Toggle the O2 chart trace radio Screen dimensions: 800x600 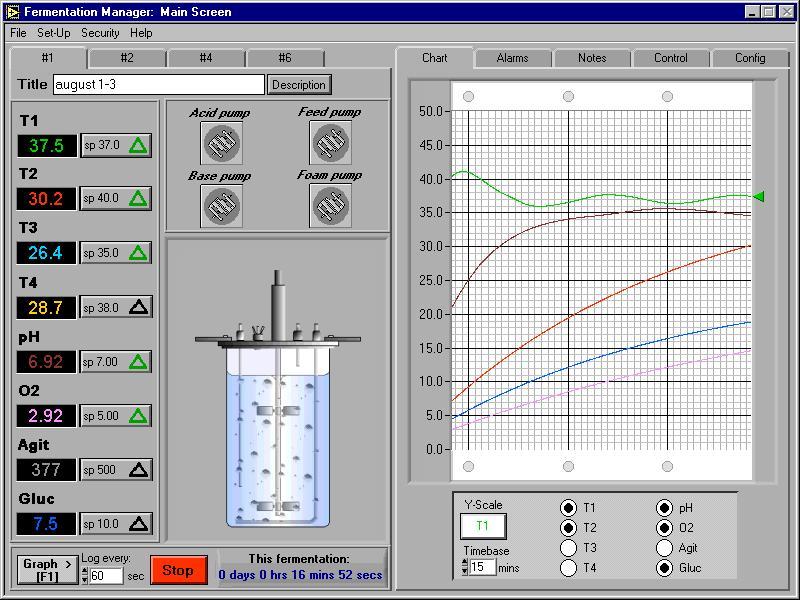(x=664, y=528)
